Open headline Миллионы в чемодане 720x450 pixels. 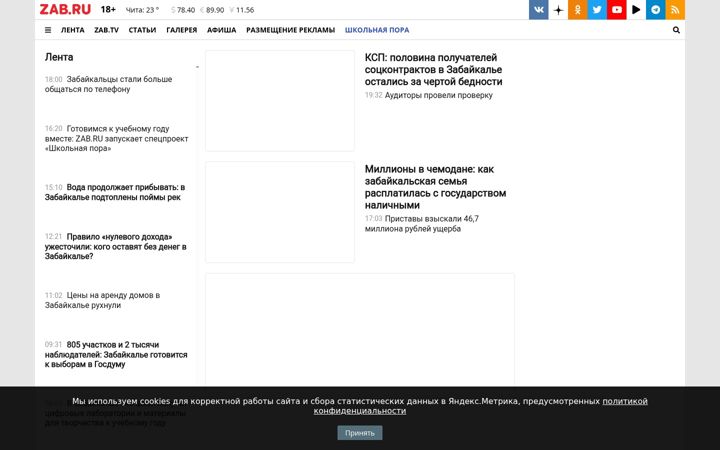tap(435, 187)
